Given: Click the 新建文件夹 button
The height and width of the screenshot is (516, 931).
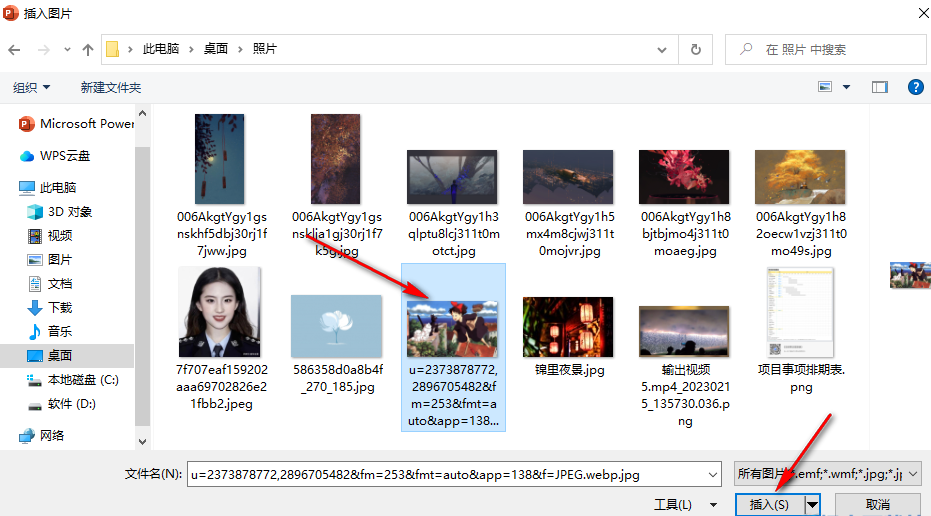Looking at the screenshot, I should pyautogui.click(x=111, y=88).
